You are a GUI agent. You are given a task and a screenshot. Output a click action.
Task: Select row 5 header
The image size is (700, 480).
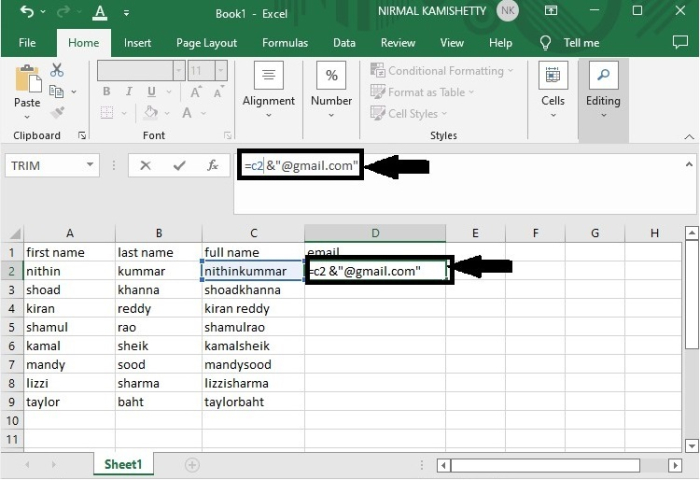(12, 327)
